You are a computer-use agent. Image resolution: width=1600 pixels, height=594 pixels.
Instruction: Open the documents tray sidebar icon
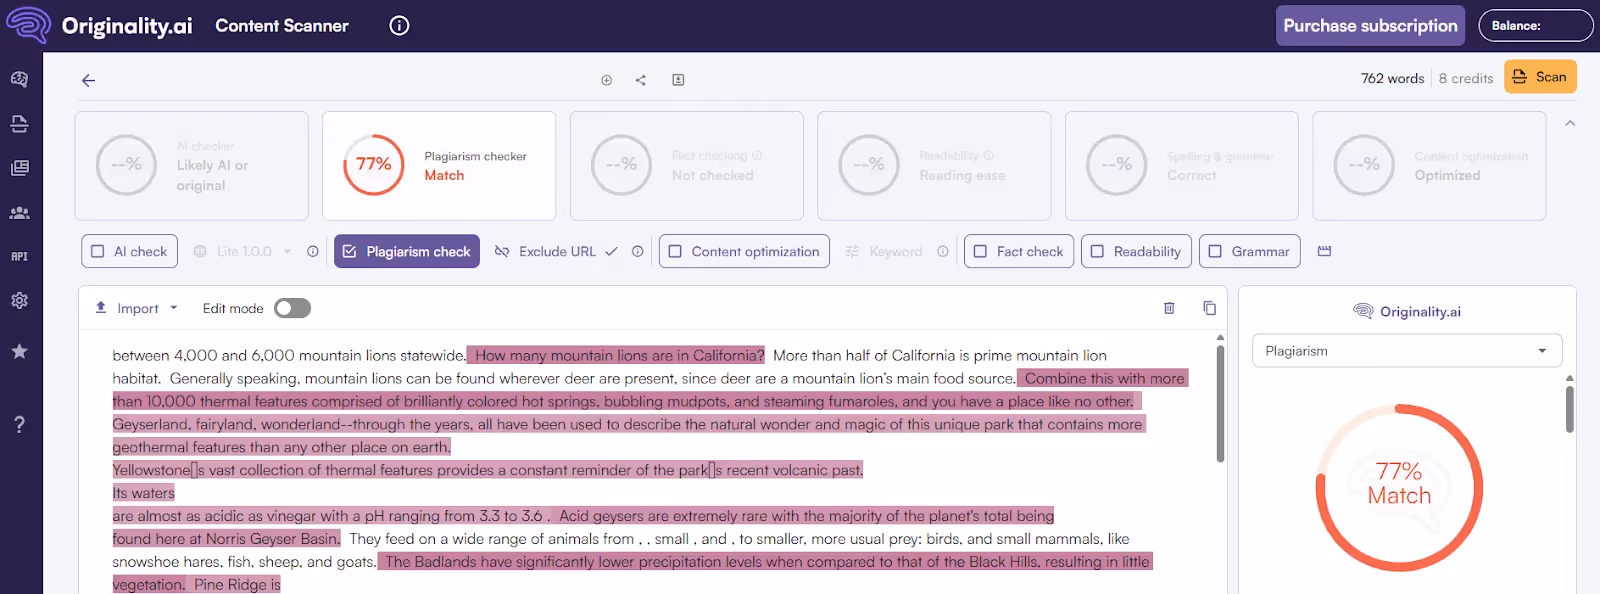coord(19,124)
